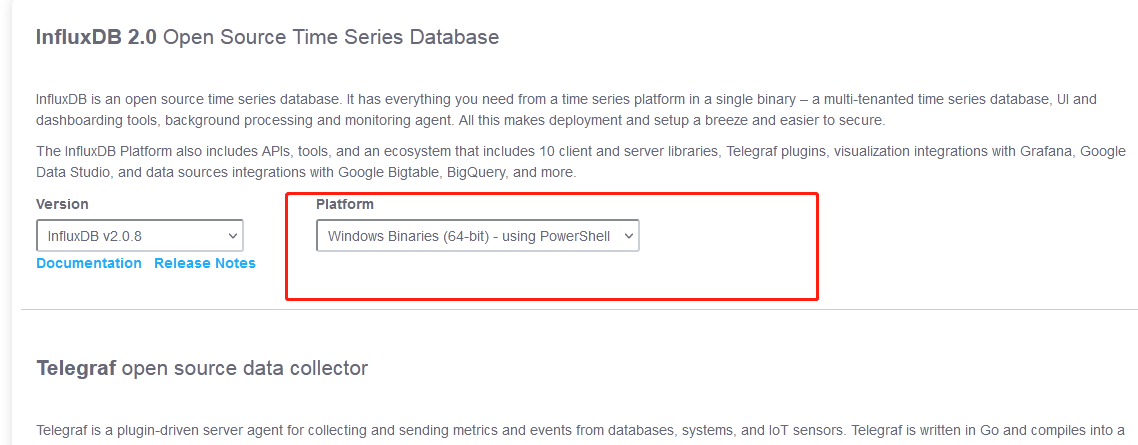Open the Release Notes link

pyautogui.click(x=205, y=263)
